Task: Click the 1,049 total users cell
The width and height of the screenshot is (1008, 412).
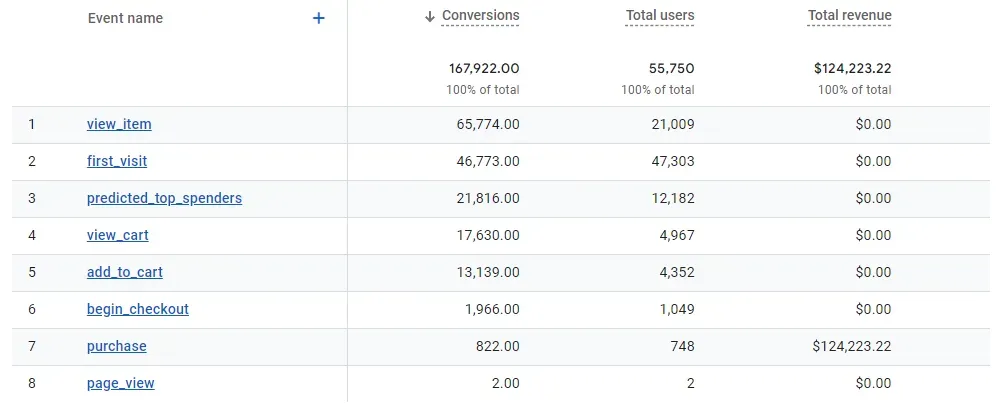Action: coord(676,309)
